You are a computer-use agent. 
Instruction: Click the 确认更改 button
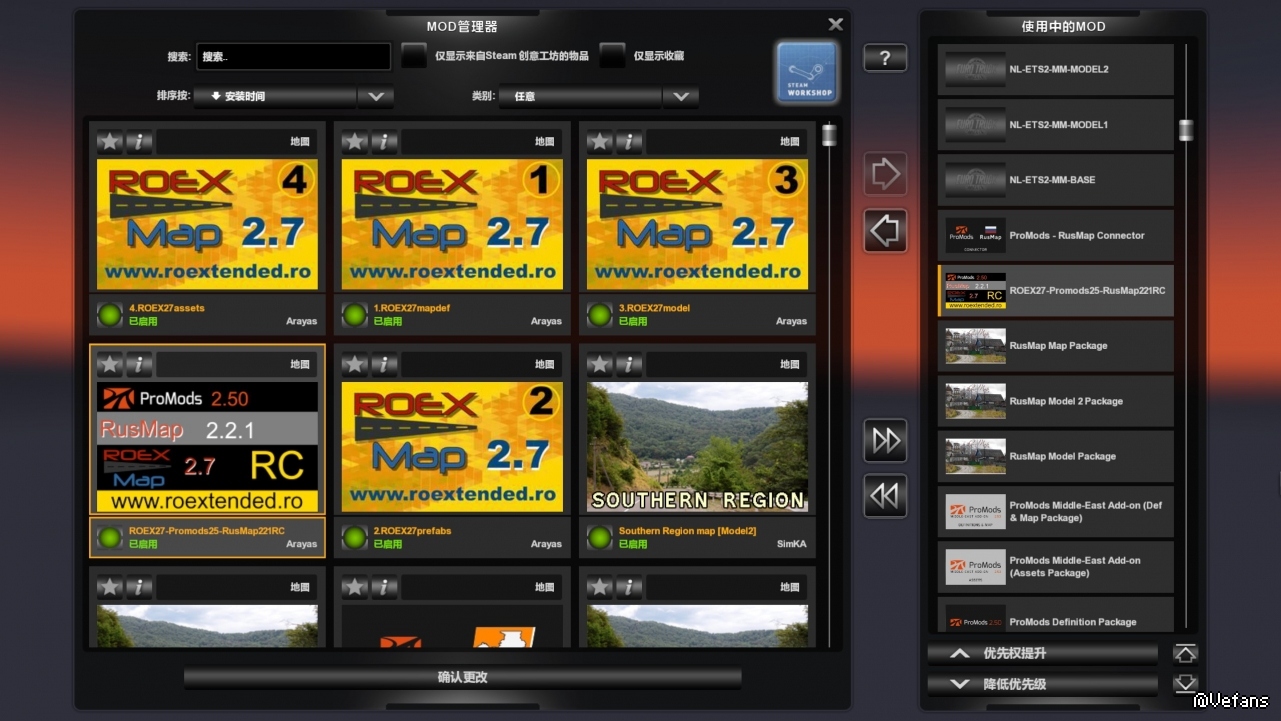(462, 678)
